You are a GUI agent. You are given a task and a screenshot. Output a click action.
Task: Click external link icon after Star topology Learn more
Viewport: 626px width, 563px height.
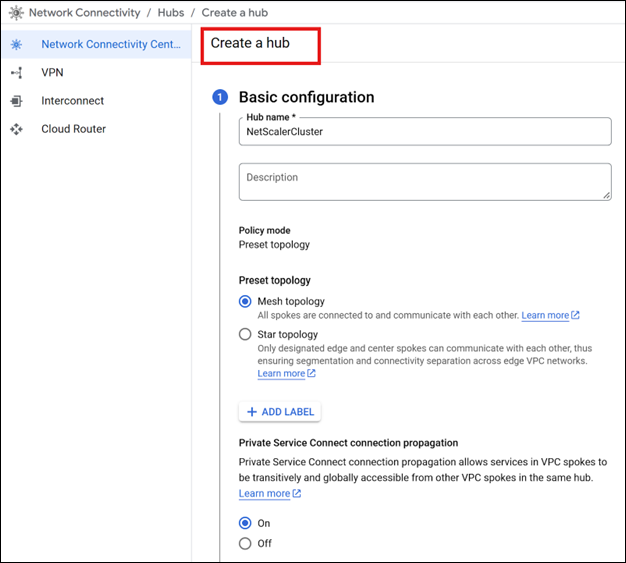311,374
